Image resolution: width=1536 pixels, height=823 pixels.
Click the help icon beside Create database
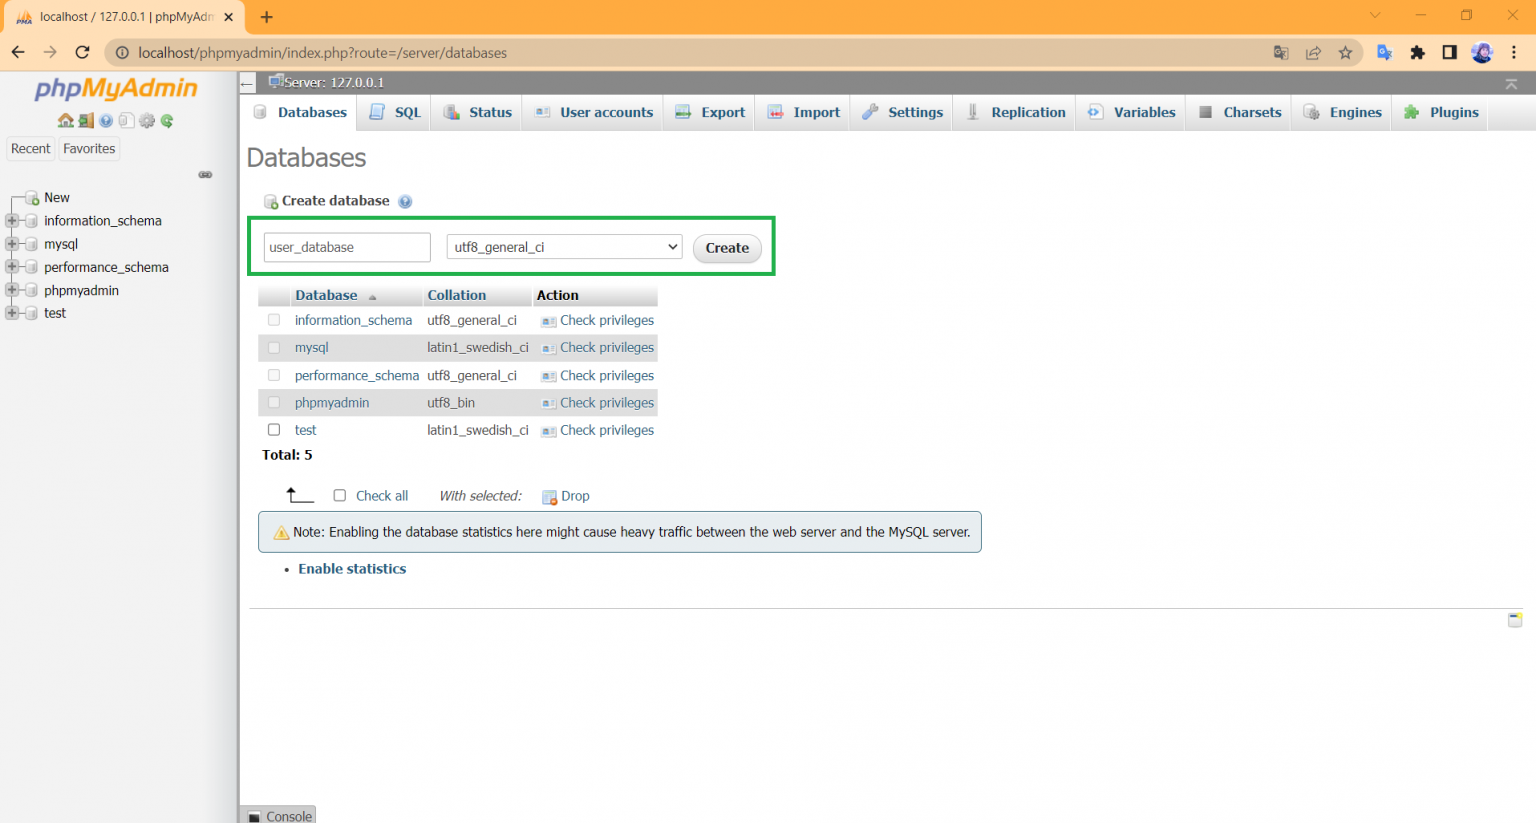click(x=405, y=202)
